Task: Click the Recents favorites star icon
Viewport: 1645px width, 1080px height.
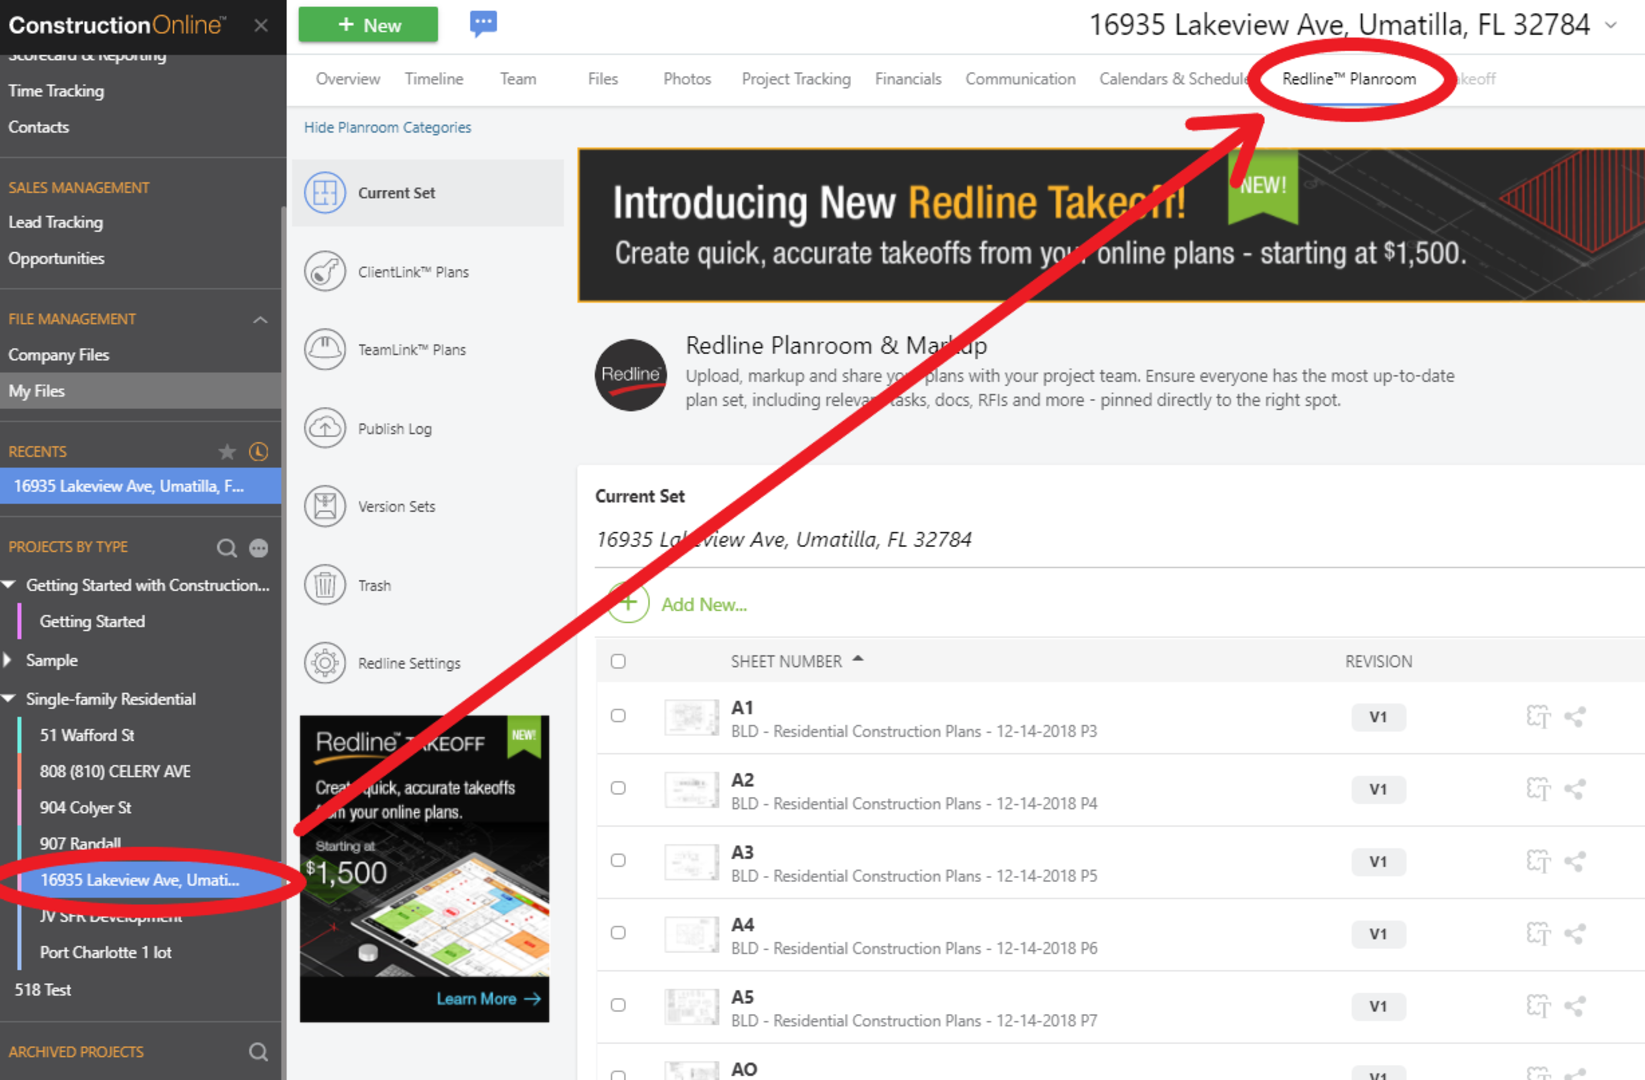Action: click(227, 452)
